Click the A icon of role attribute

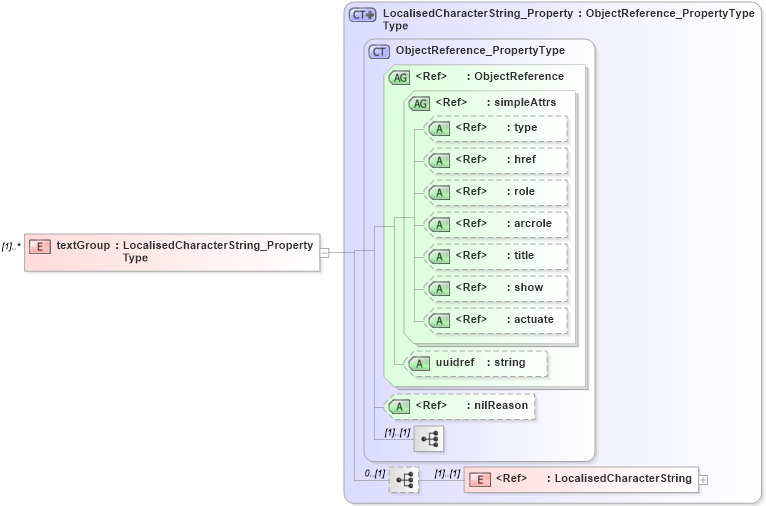439,192
